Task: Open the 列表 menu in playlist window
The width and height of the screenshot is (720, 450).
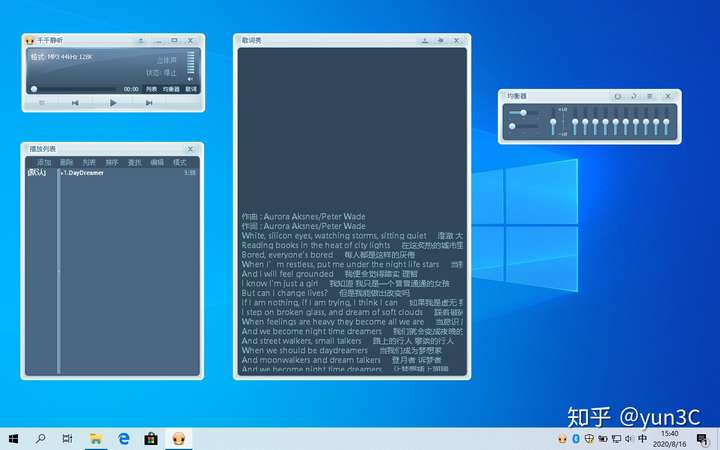Action: pos(89,163)
